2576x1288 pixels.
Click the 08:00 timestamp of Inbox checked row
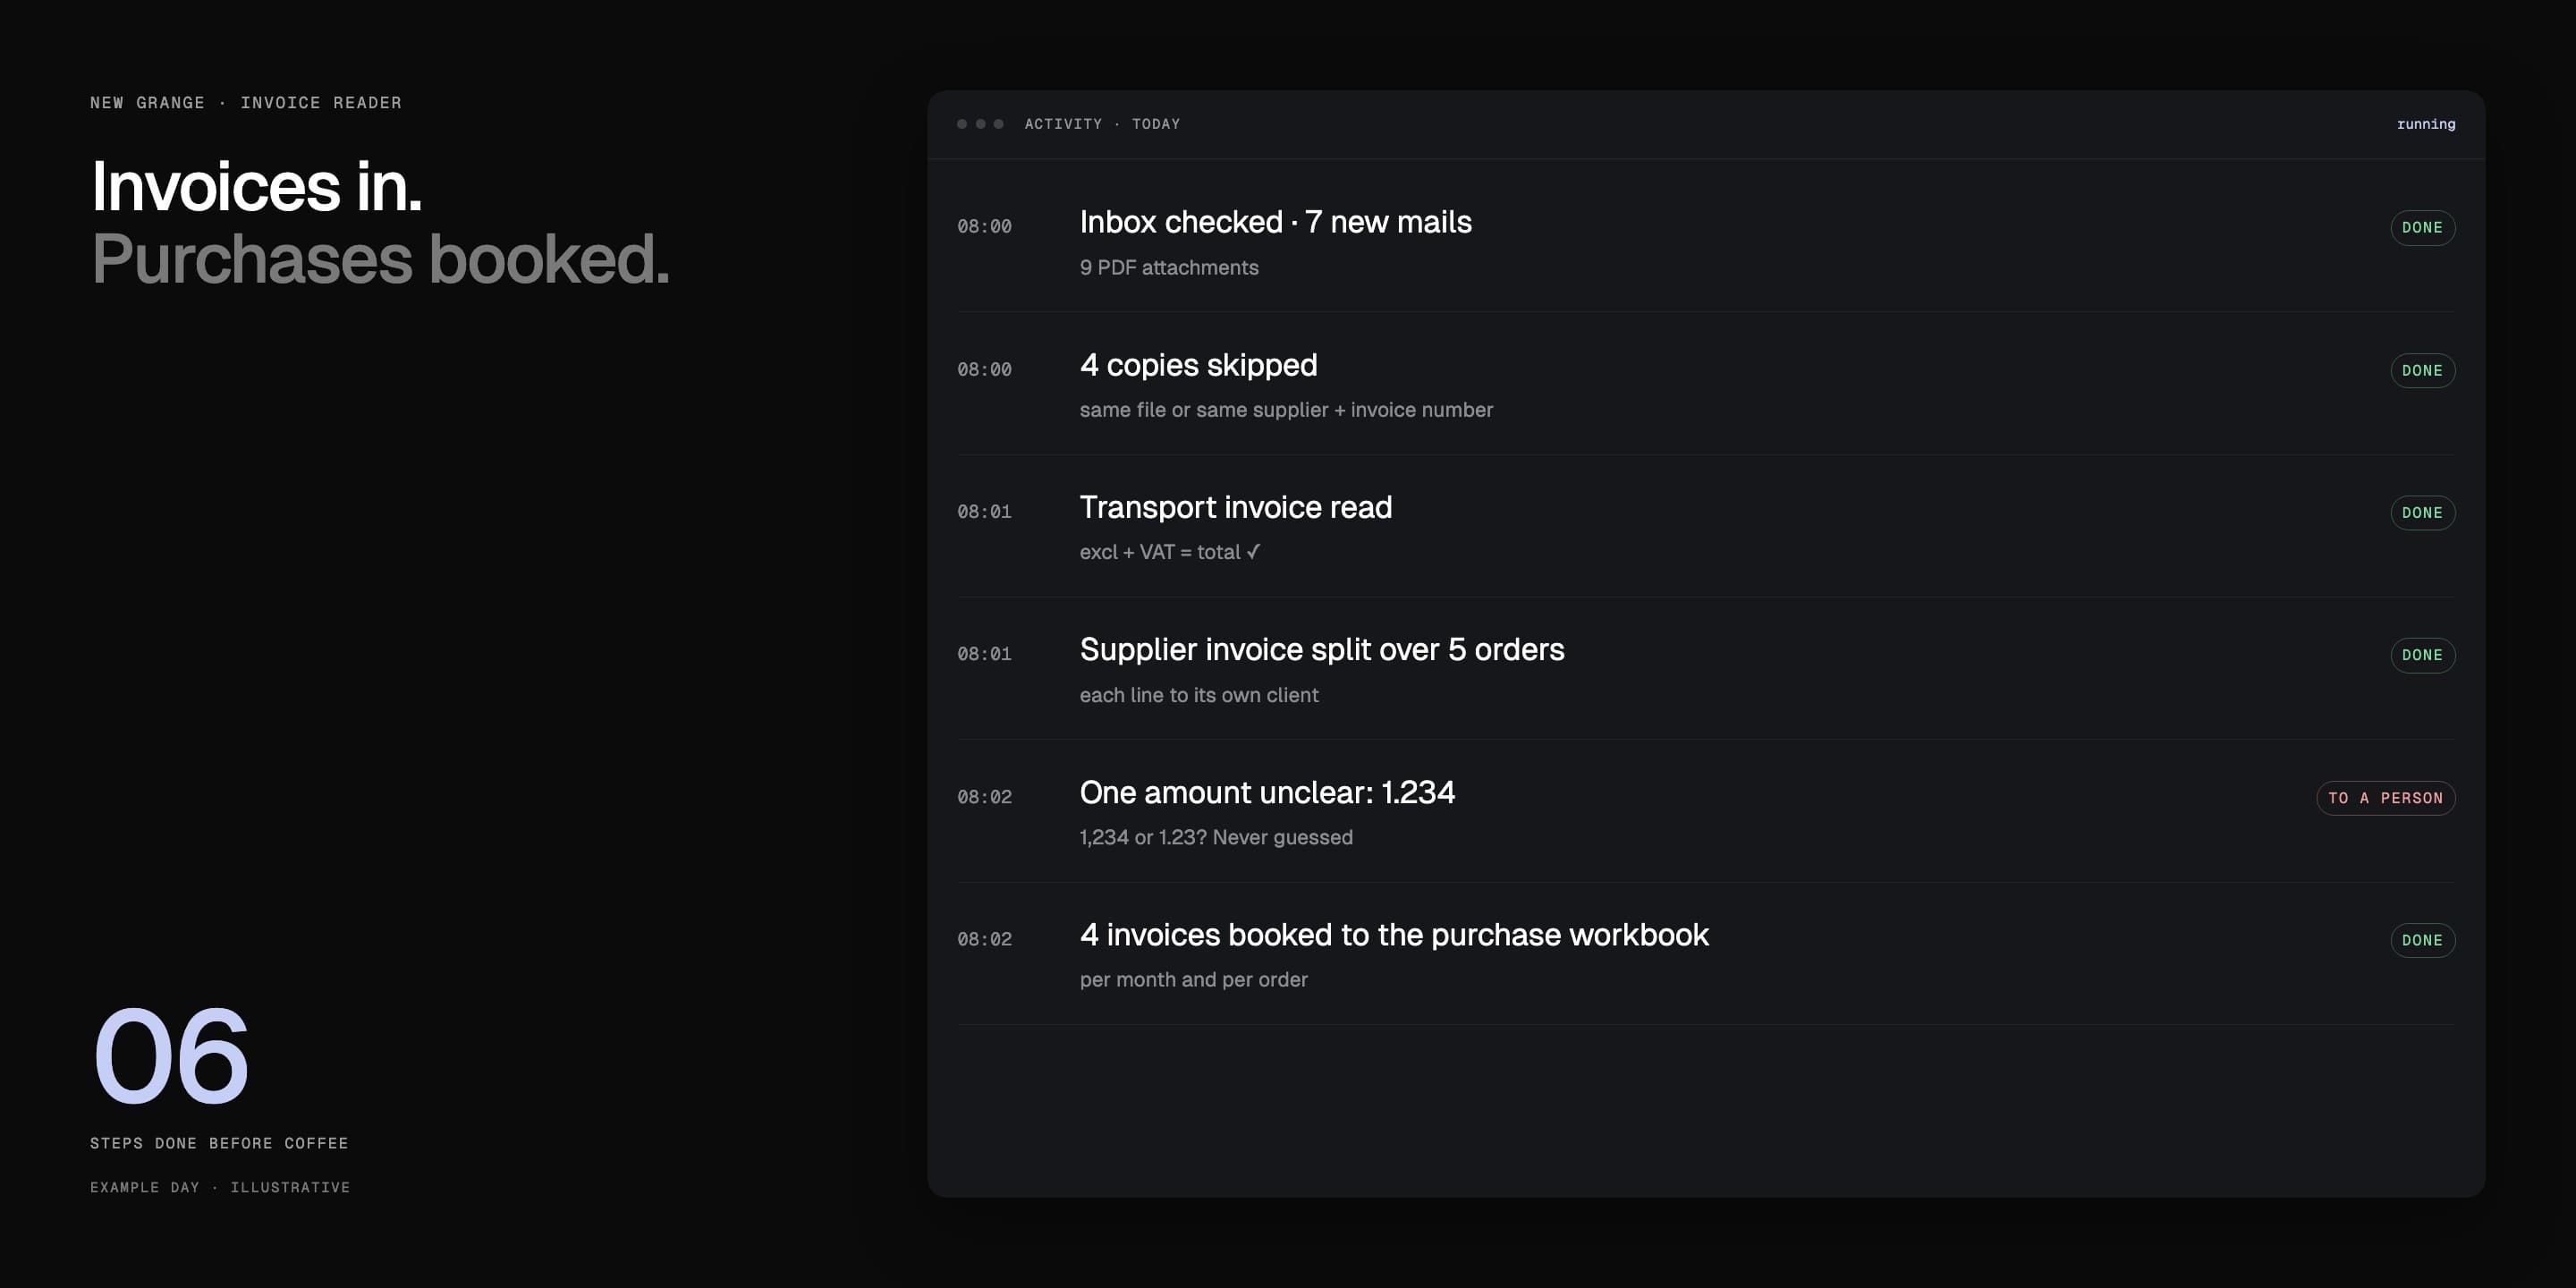point(984,227)
